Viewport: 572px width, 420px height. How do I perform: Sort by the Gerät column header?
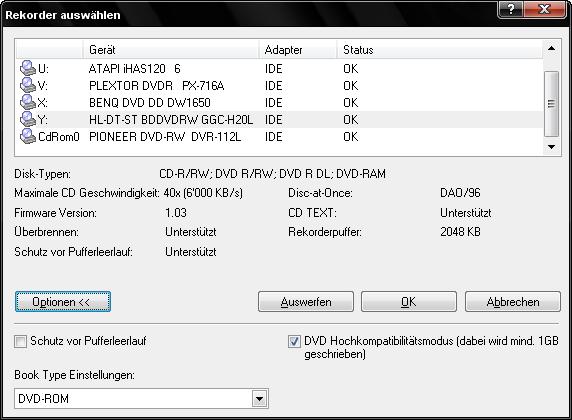click(171, 50)
